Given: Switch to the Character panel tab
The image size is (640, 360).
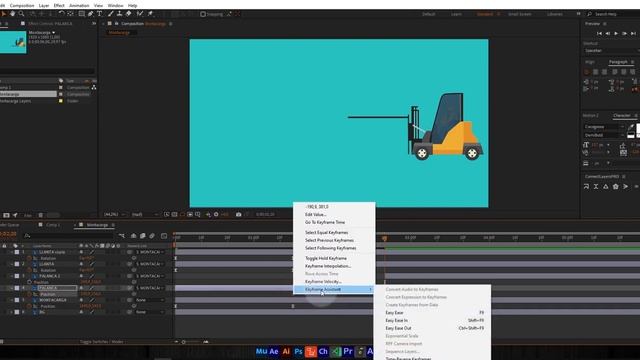Looking at the screenshot, I should [x=622, y=116].
